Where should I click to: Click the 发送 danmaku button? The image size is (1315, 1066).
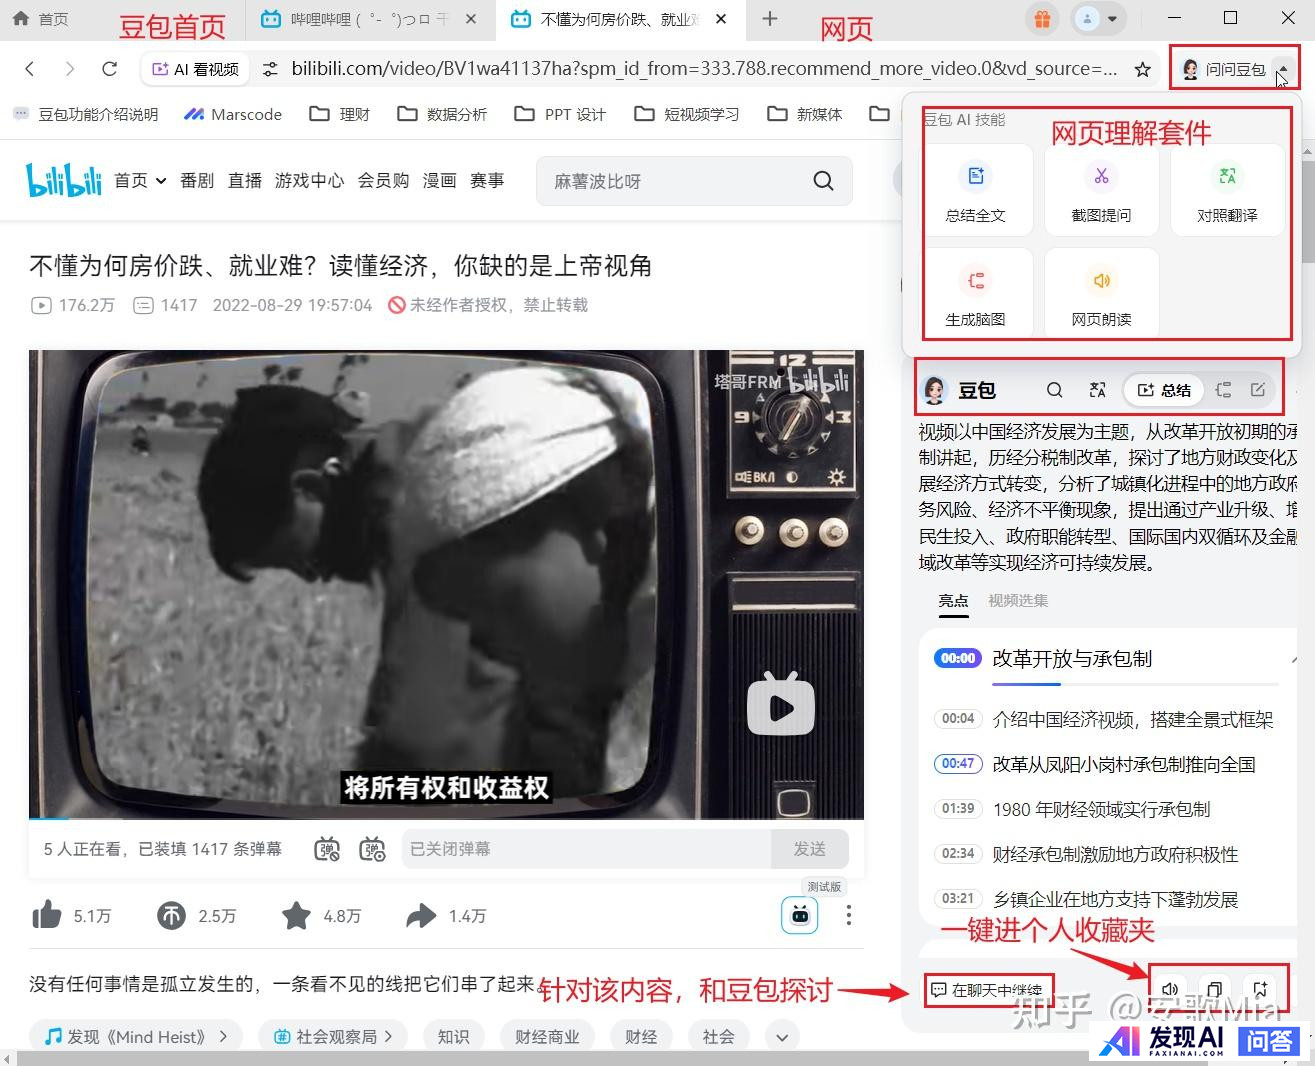(810, 849)
